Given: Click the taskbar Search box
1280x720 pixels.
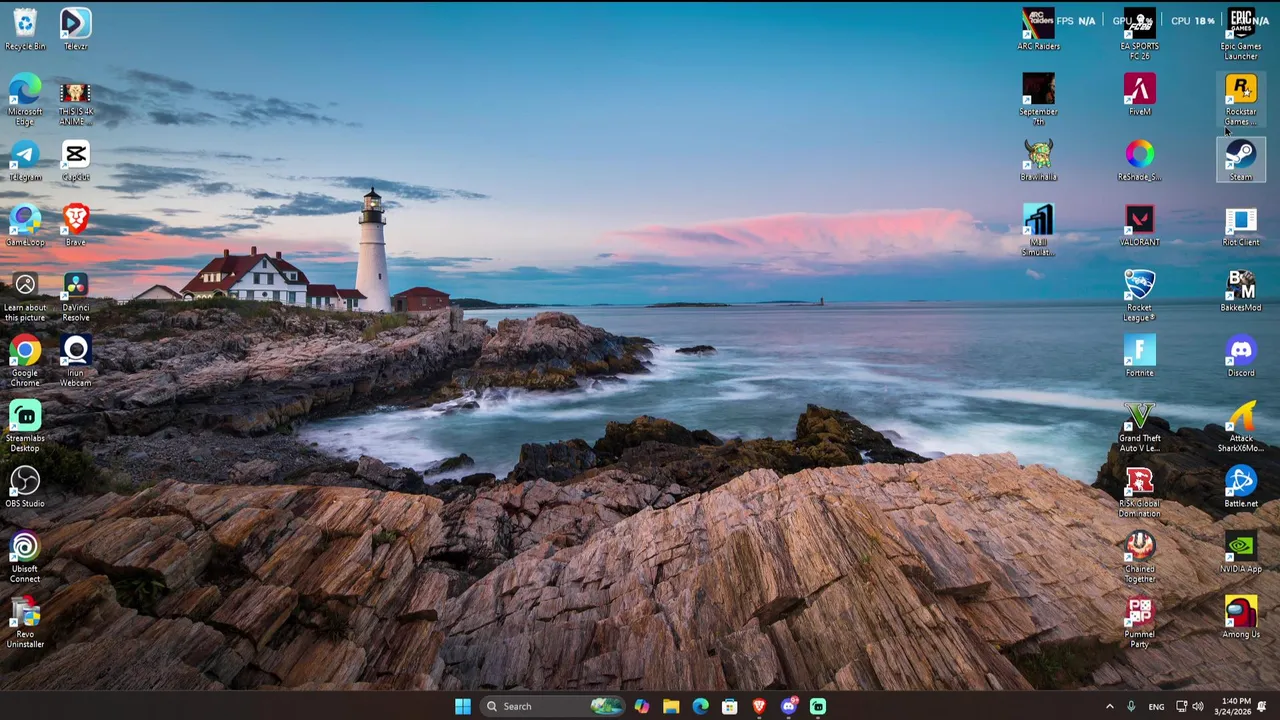Looking at the screenshot, I should tap(551, 706).
